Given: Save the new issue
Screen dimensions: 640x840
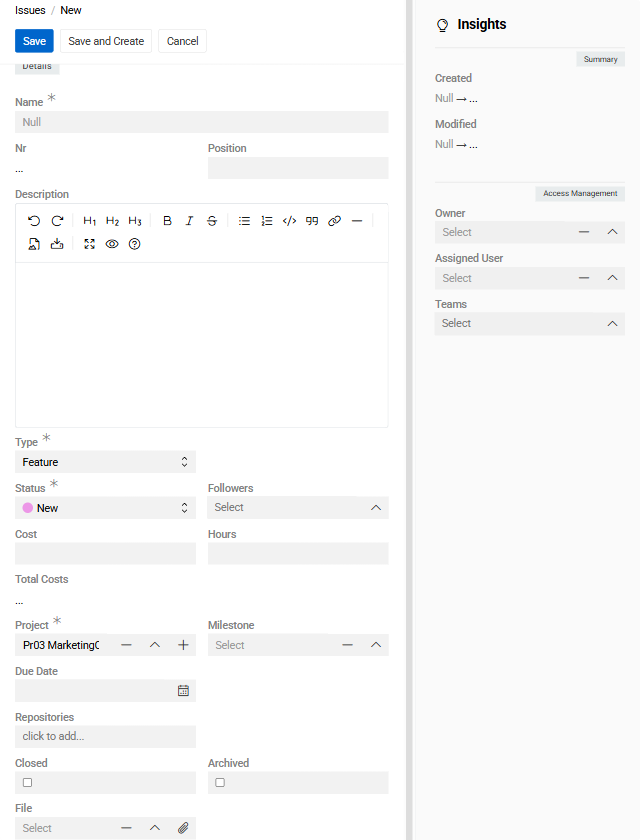Looking at the screenshot, I should pyautogui.click(x=34, y=41).
